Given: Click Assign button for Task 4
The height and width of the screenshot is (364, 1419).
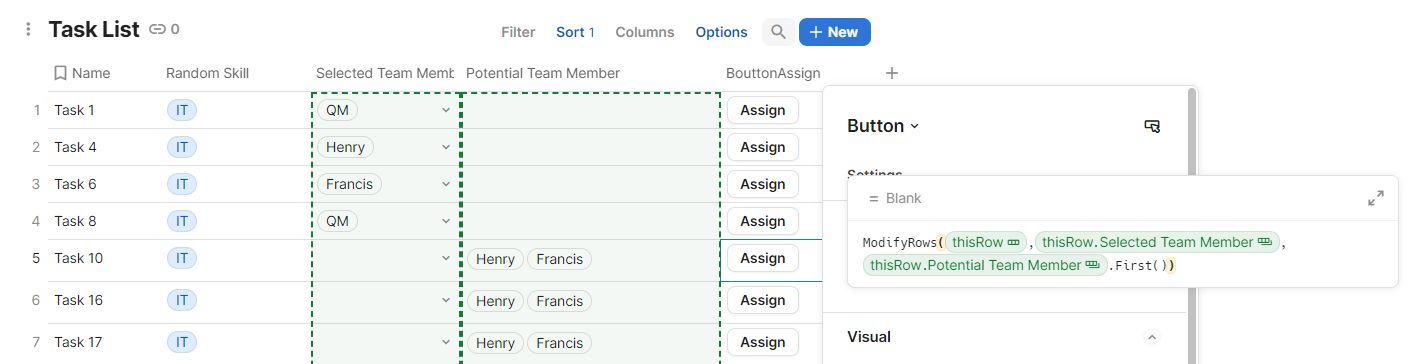Looking at the screenshot, I should (763, 147).
